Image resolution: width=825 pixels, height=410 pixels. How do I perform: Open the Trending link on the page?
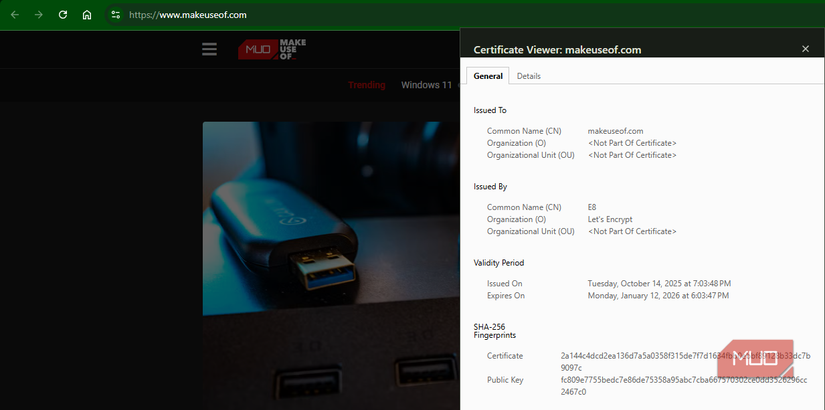tap(367, 85)
